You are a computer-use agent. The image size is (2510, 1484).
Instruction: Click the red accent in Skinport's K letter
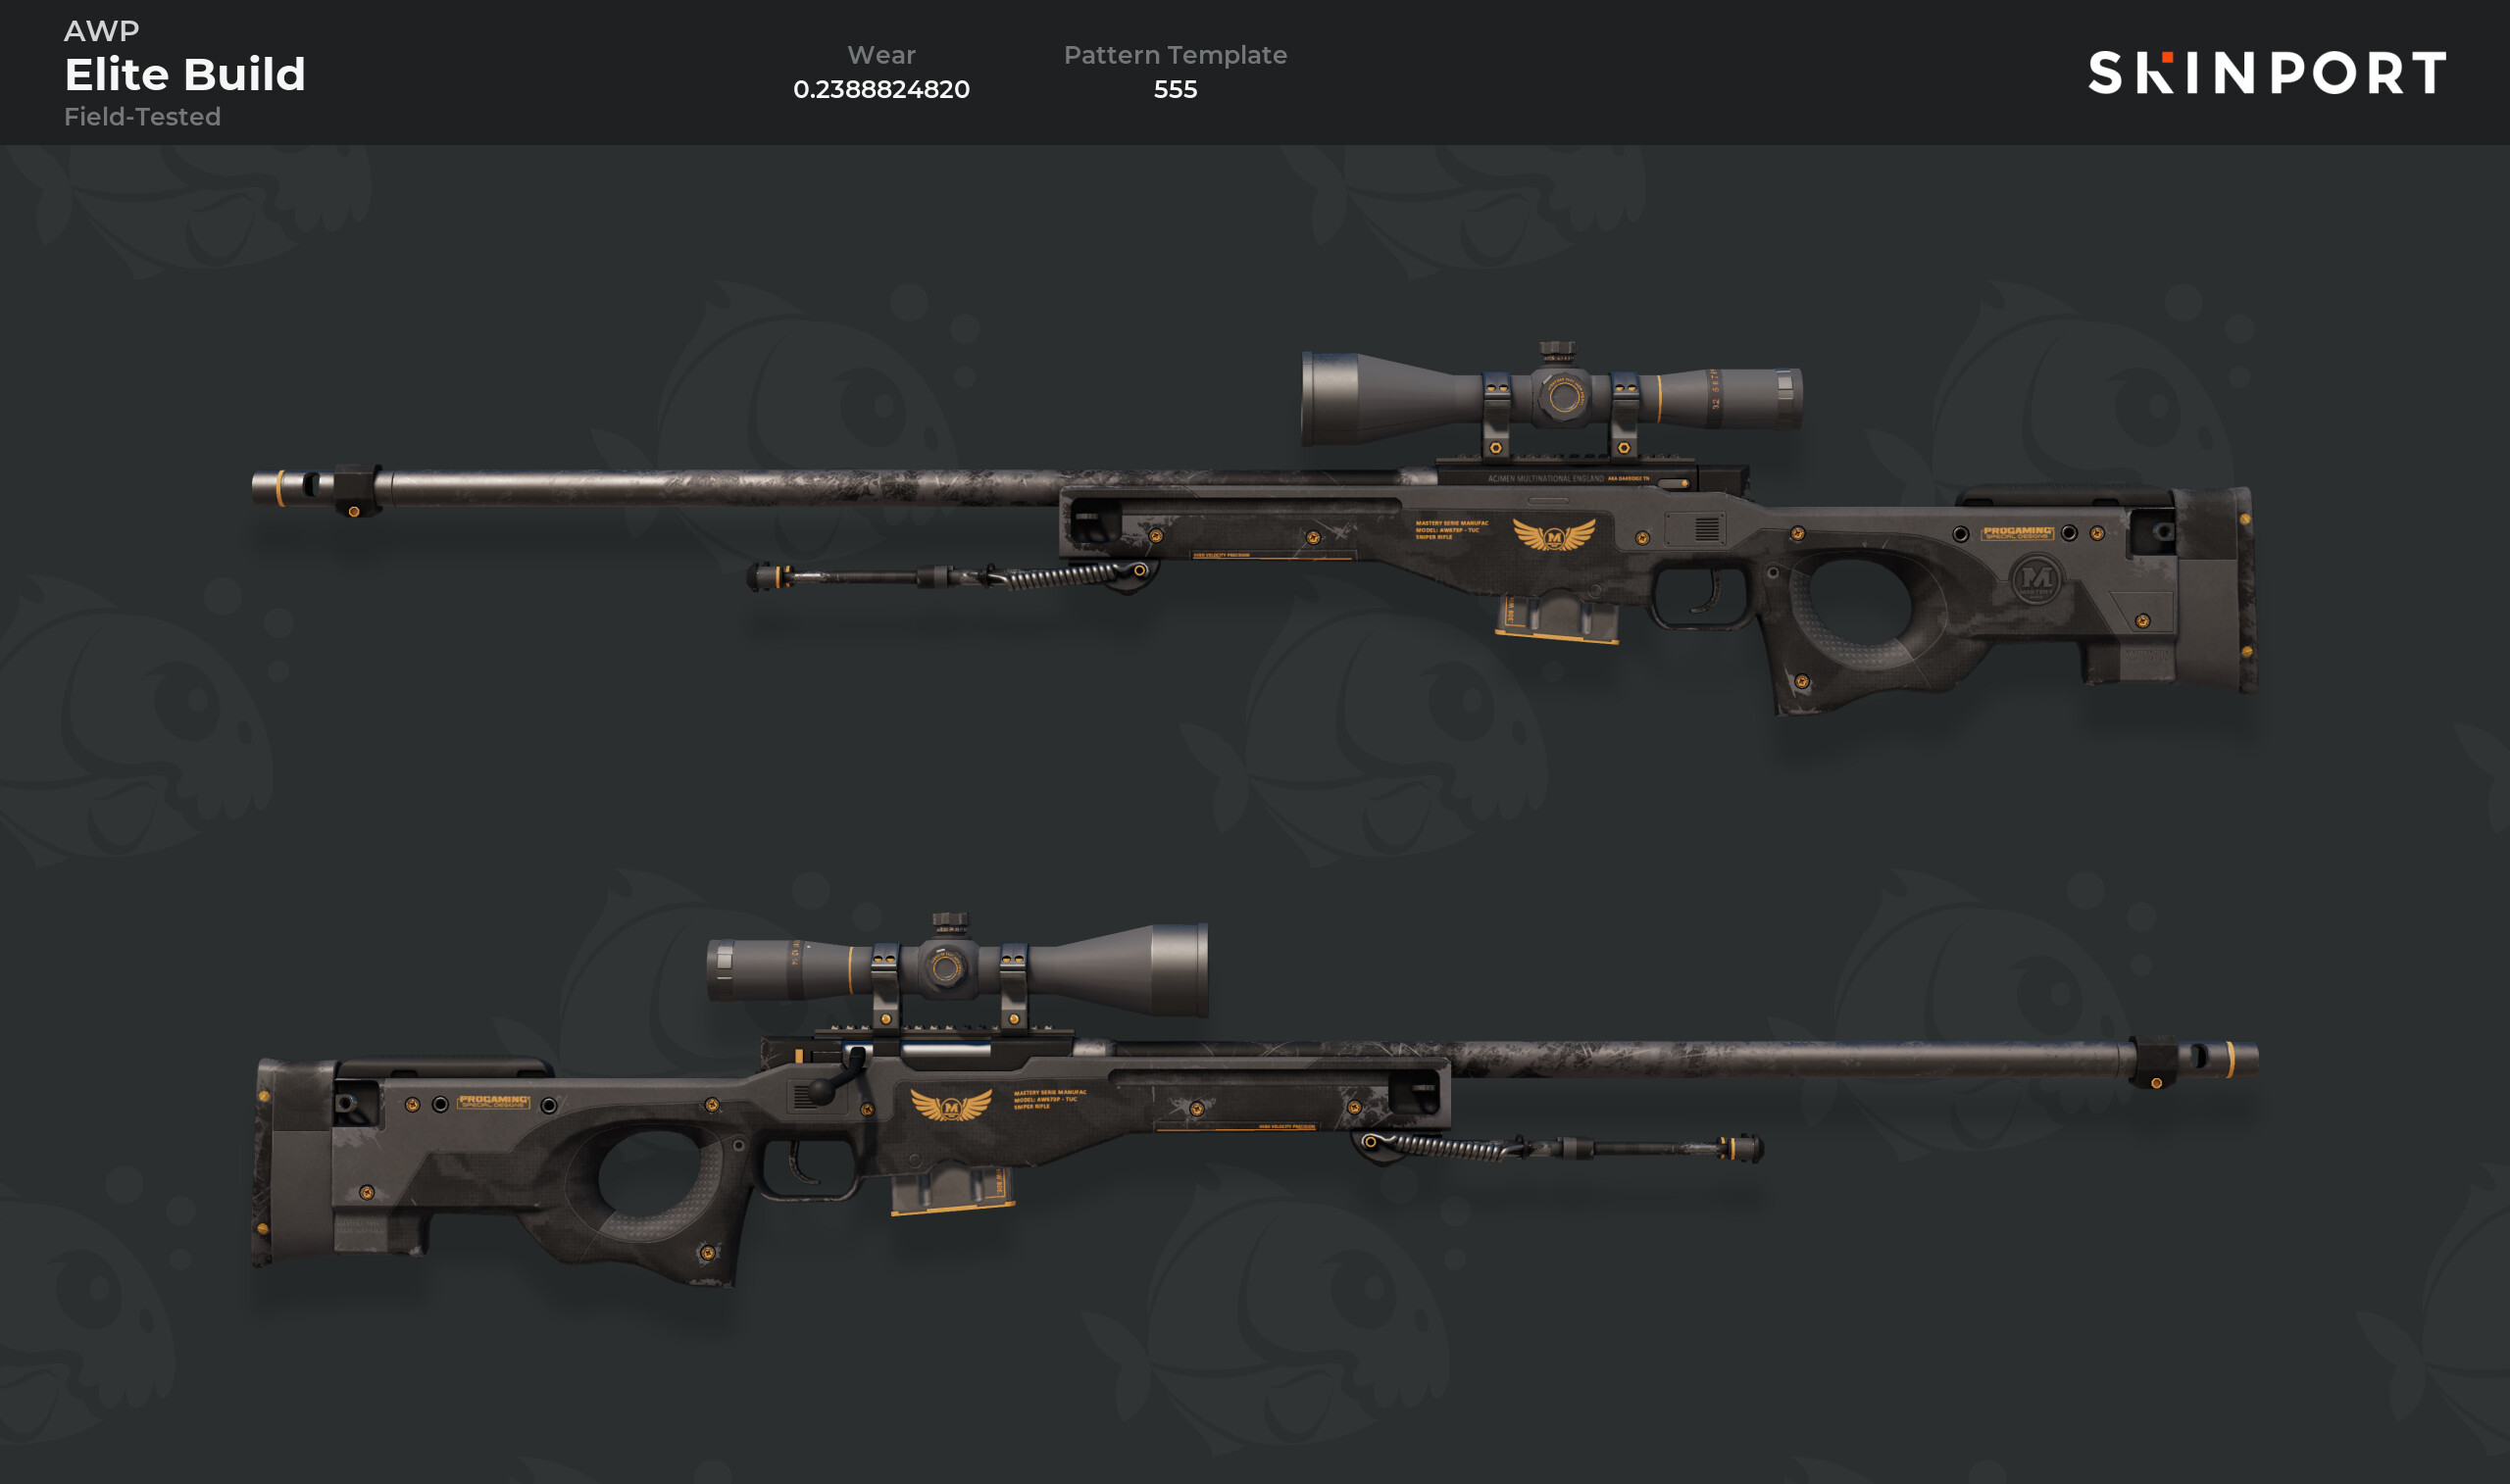[x=2167, y=56]
